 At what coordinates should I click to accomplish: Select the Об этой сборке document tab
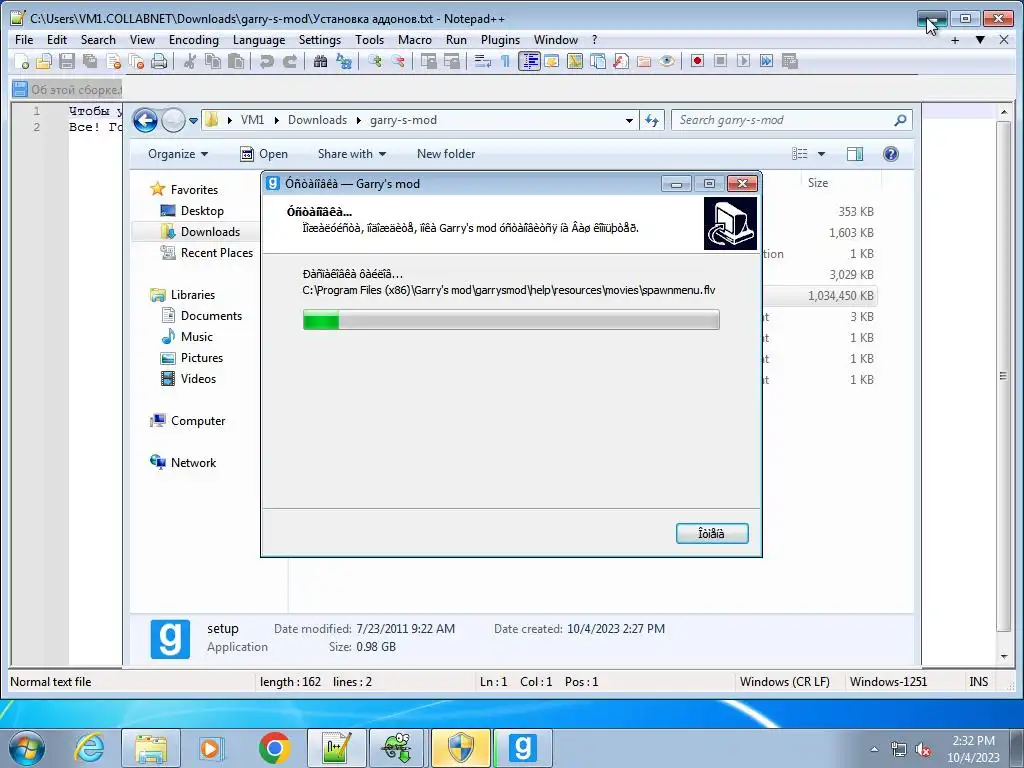[67, 89]
